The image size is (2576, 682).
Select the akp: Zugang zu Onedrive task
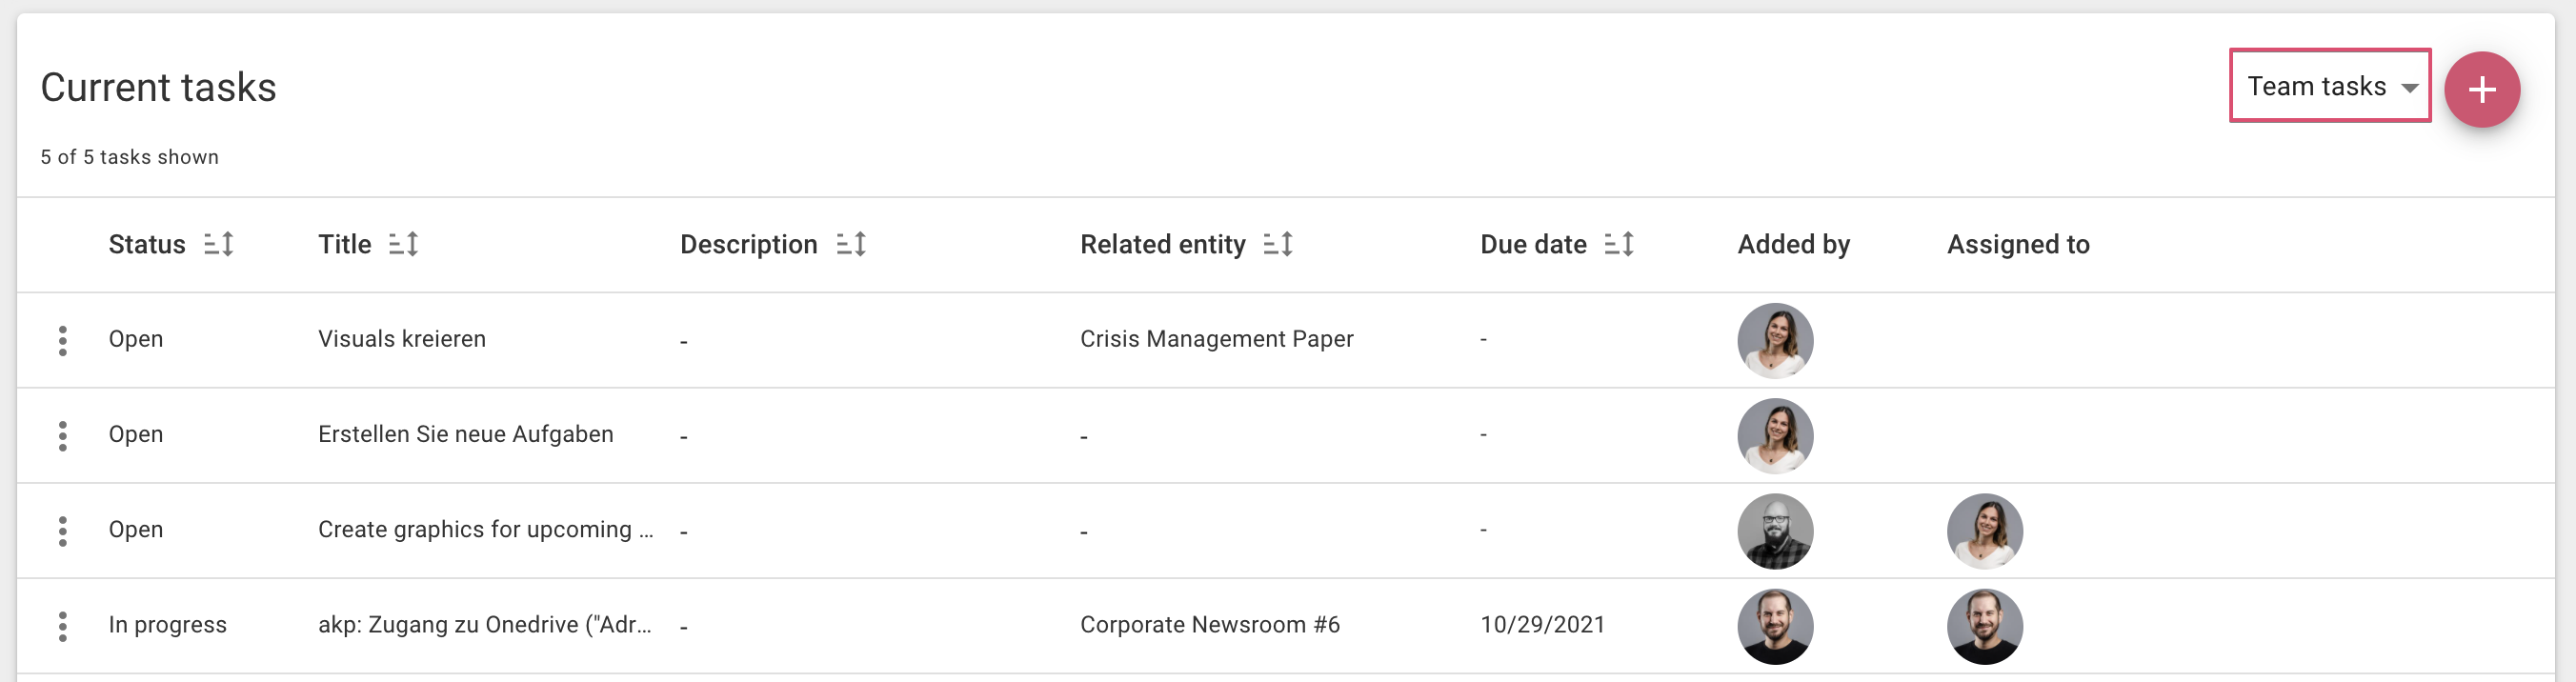(x=485, y=625)
